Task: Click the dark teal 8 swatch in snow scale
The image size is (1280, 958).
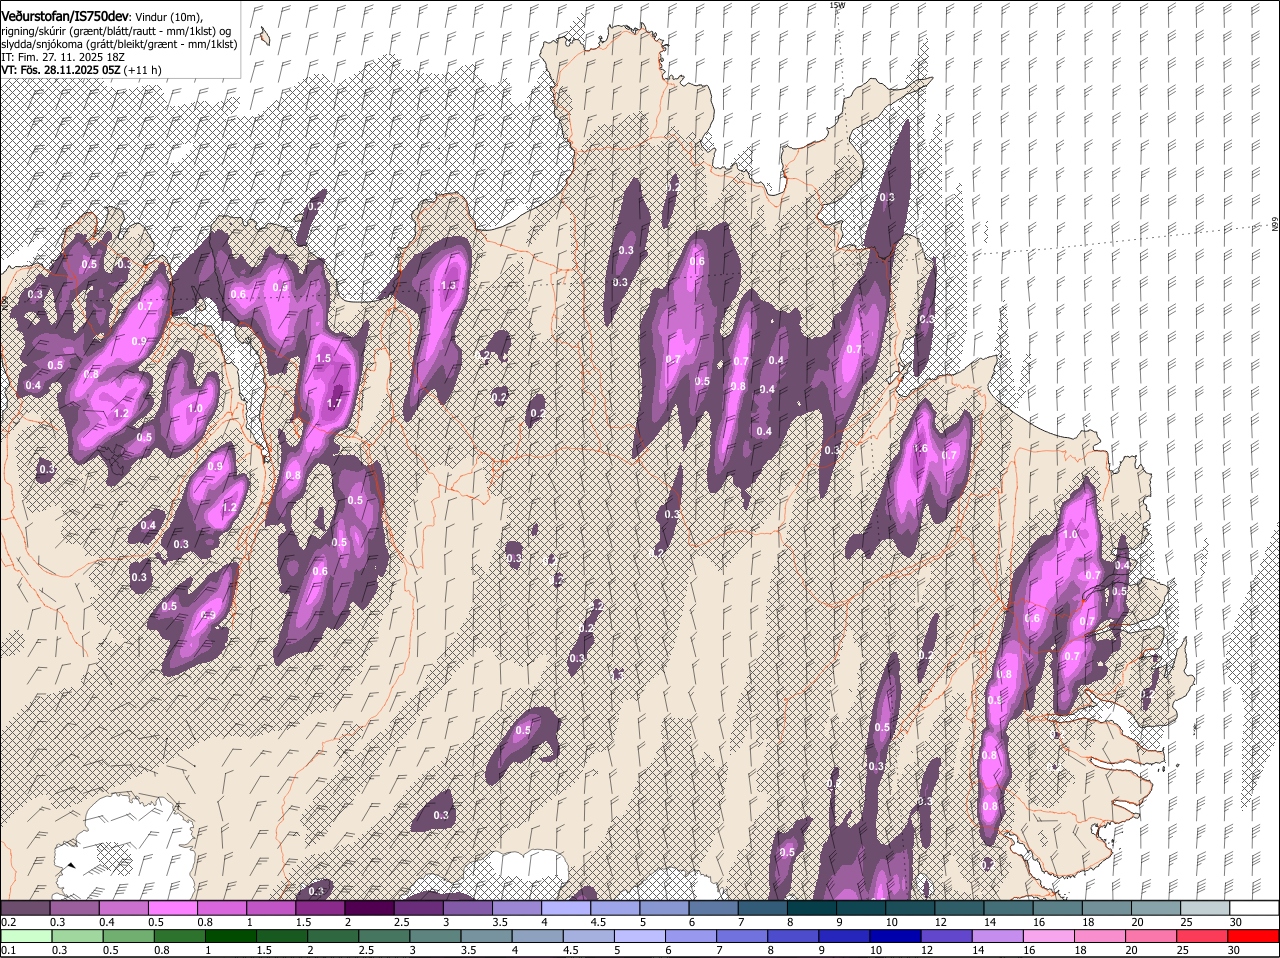Action: [811, 907]
